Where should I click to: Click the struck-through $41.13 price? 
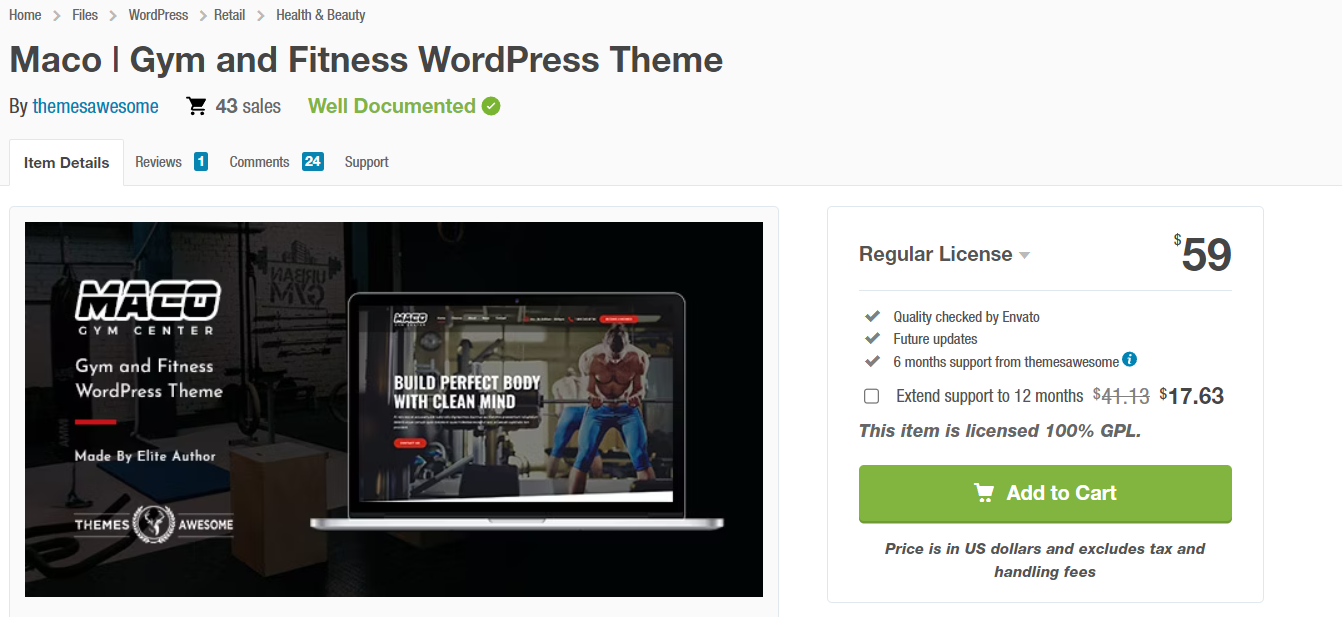pos(1121,396)
